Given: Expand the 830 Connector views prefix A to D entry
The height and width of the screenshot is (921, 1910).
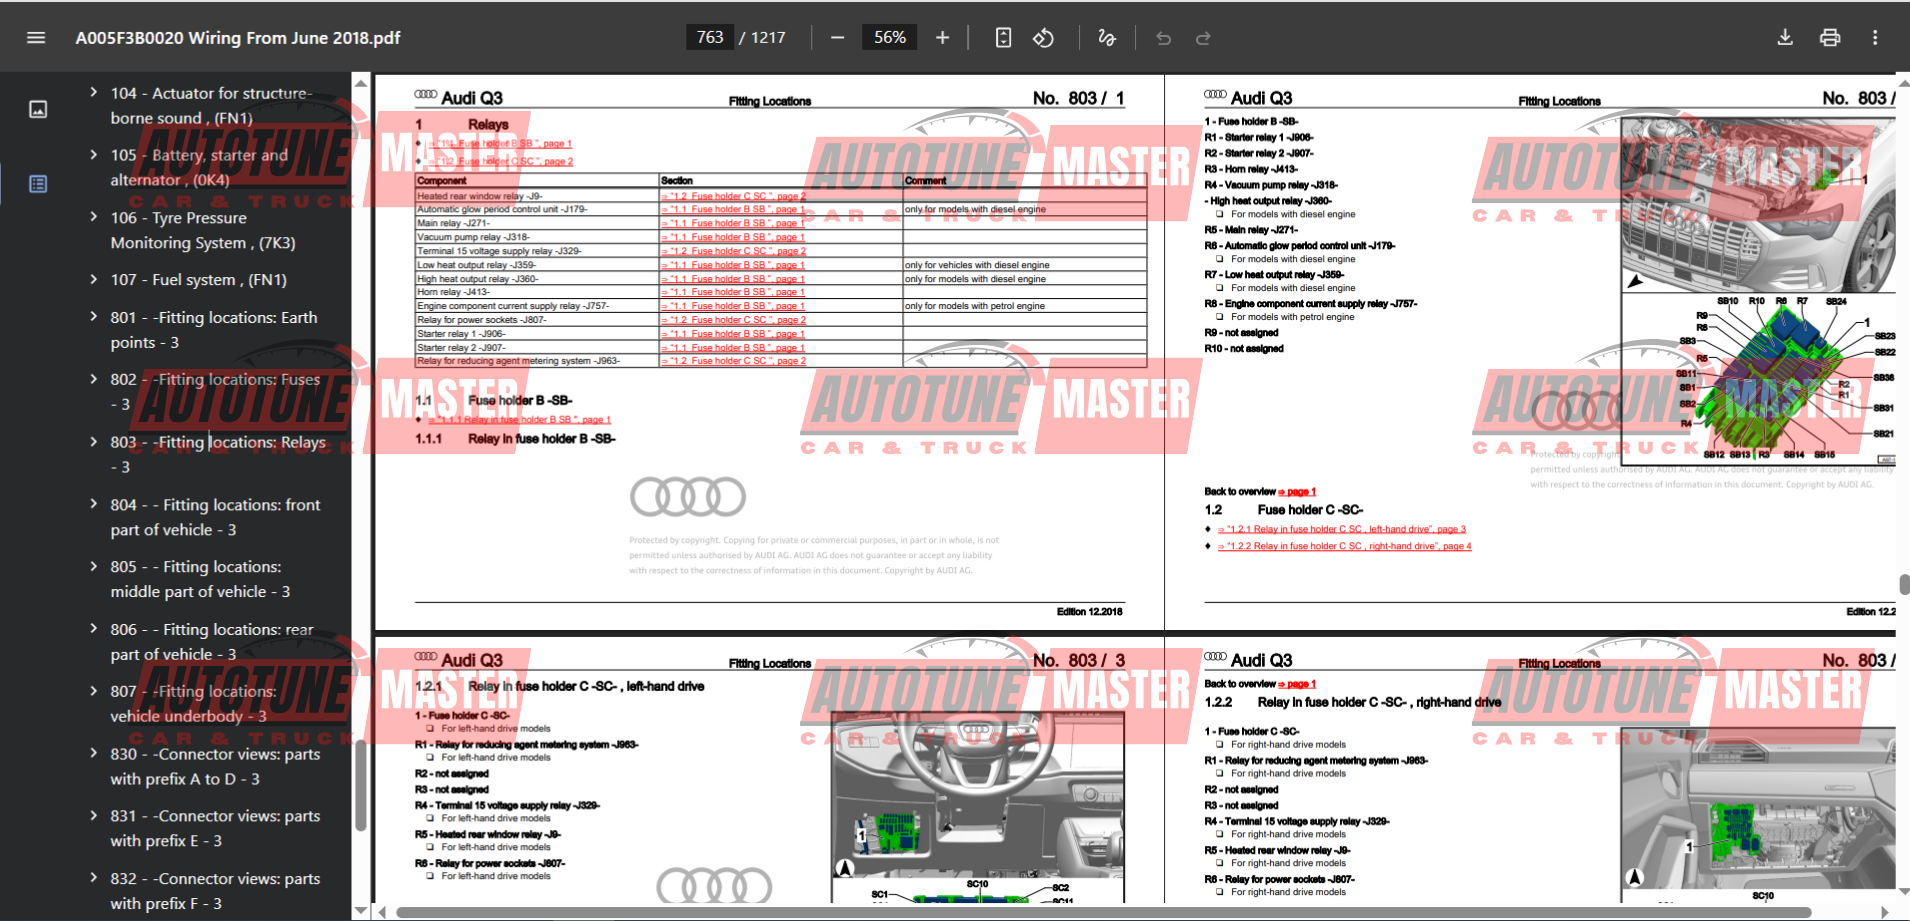Looking at the screenshot, I should tap(92, 754).
